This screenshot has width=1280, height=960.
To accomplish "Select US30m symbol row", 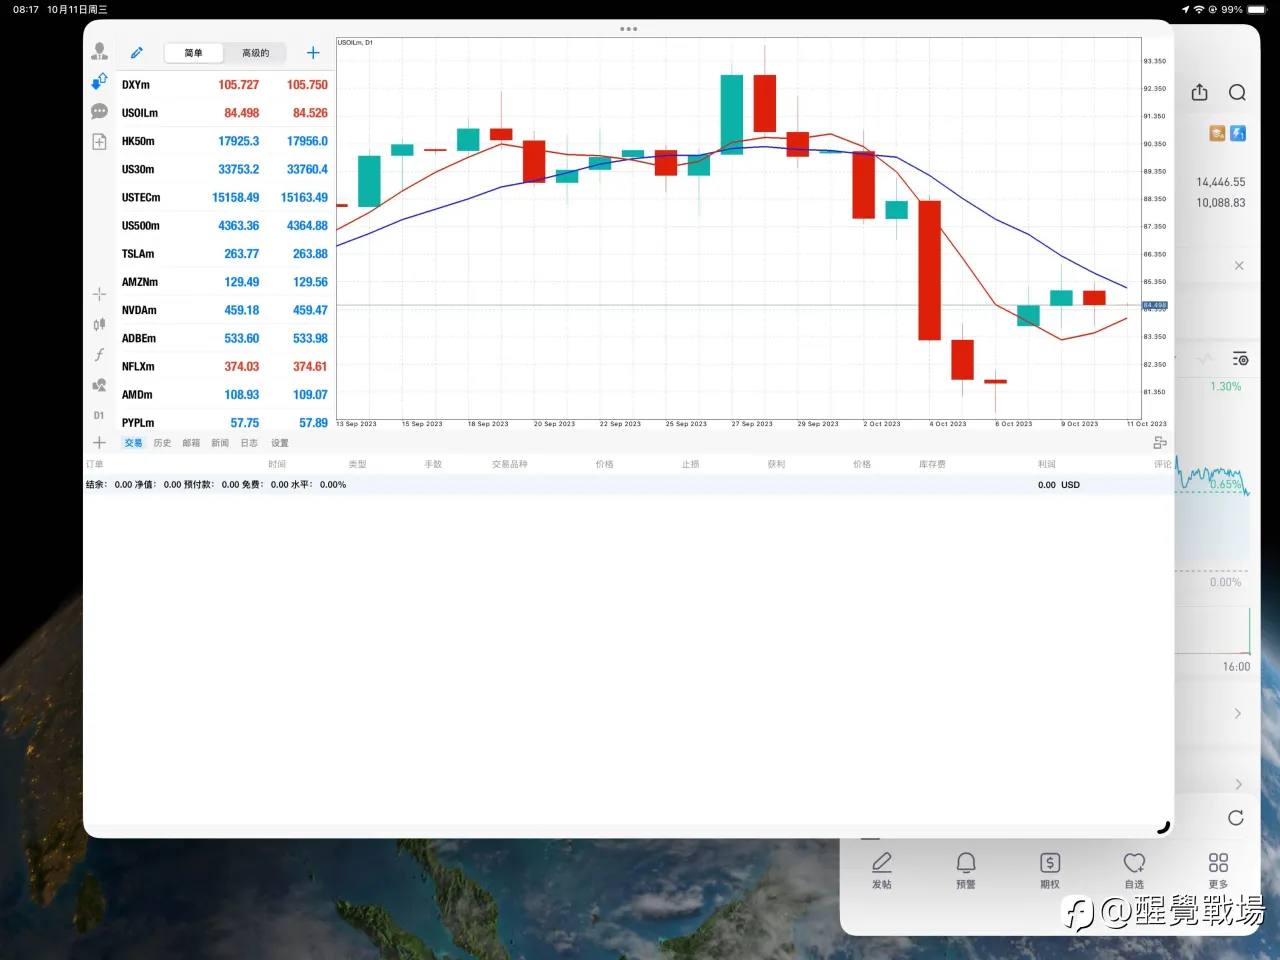I will tap(225, 169).
